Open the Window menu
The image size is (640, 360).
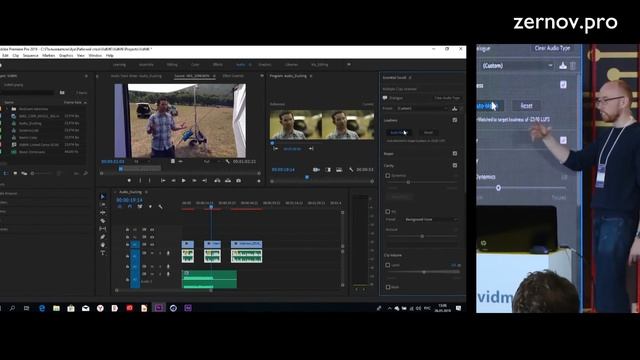click(95, 56)
